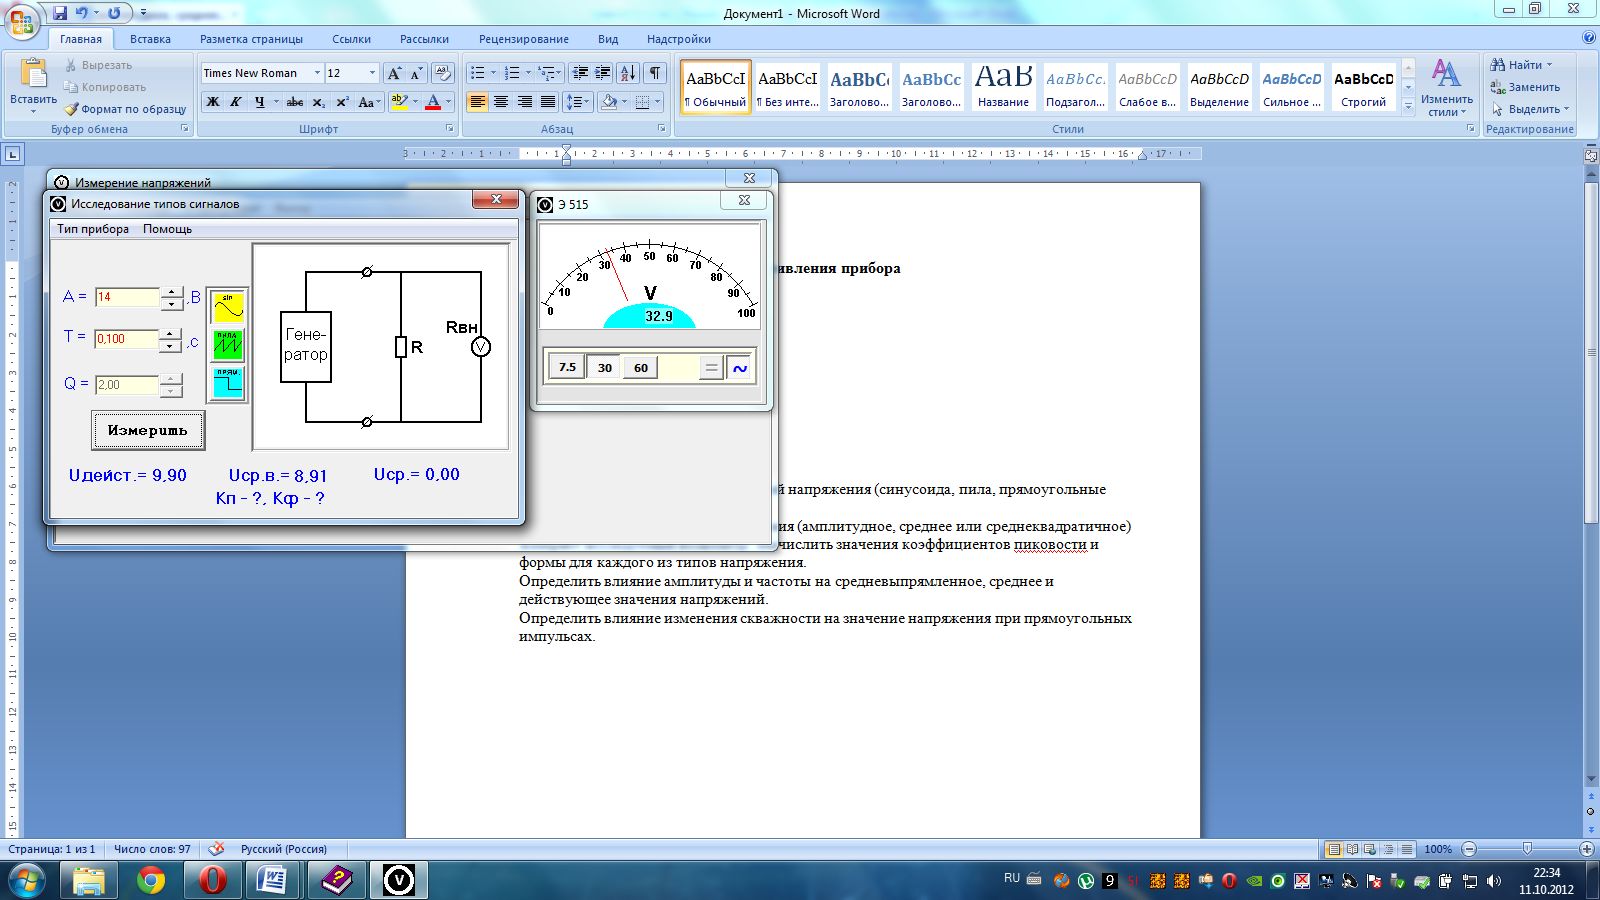
Task: Click the quick access Save icon
Action: [60, 13]
